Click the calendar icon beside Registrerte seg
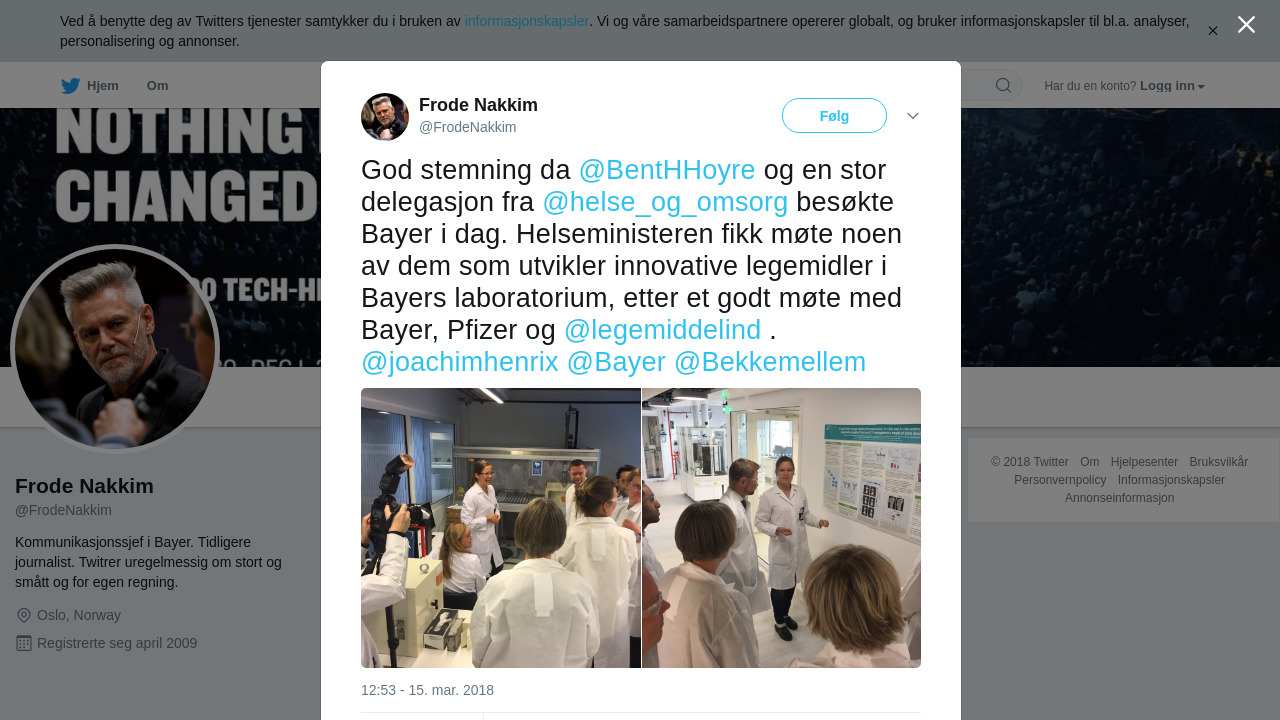This screenshot has width=1280, height=720. click(x=24, y=643)
